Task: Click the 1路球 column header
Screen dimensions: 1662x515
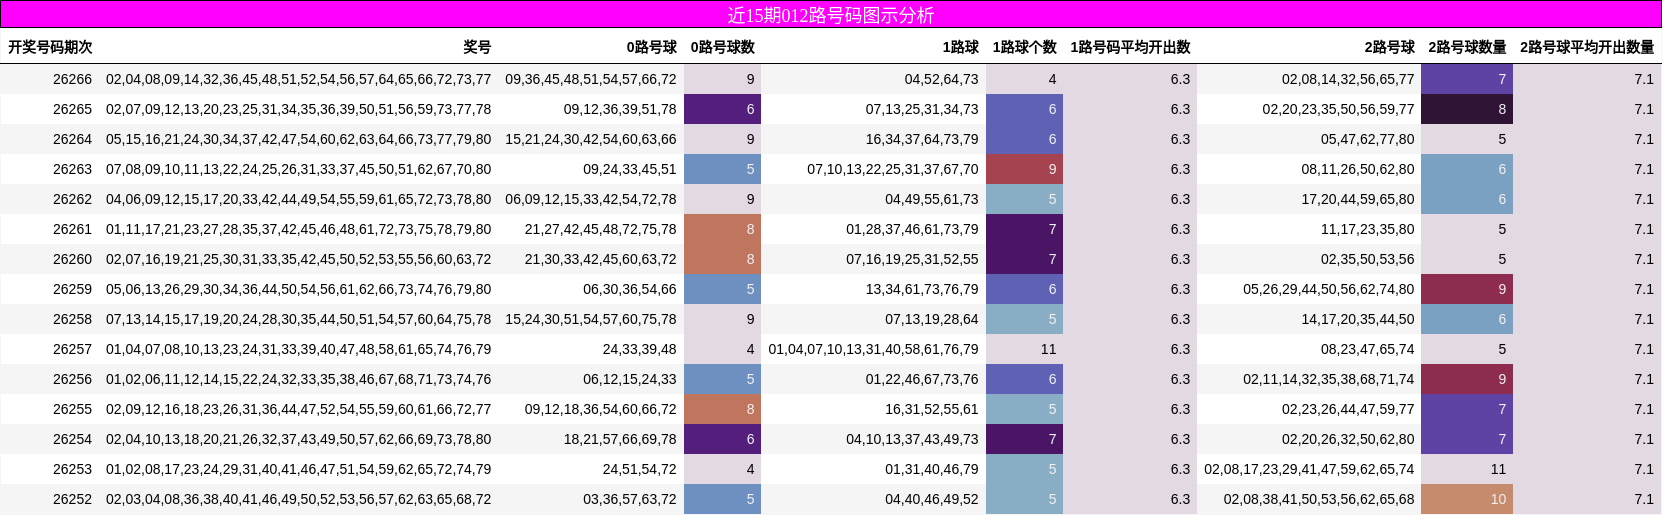Action: click(x=961, y=47)
